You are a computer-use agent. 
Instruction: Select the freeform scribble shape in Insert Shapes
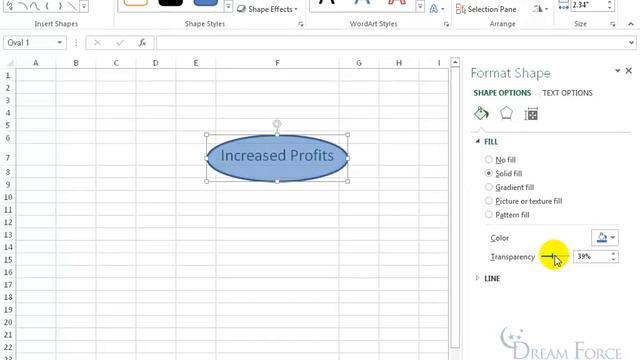pos(9,6)
